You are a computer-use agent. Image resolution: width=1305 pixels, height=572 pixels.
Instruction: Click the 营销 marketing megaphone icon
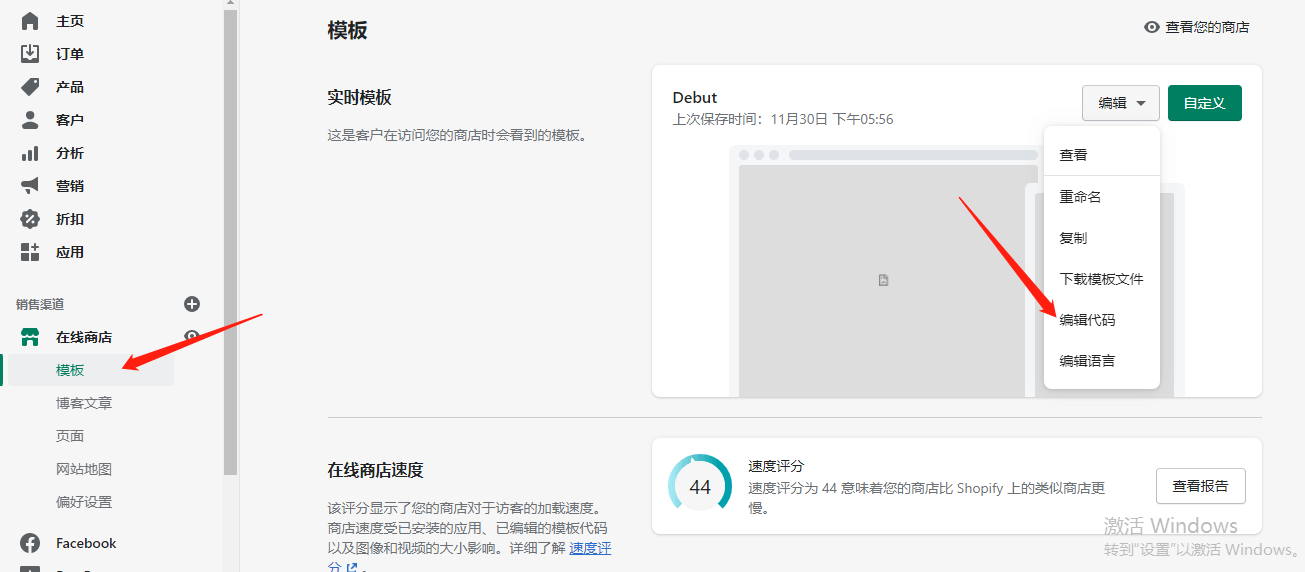30,186
